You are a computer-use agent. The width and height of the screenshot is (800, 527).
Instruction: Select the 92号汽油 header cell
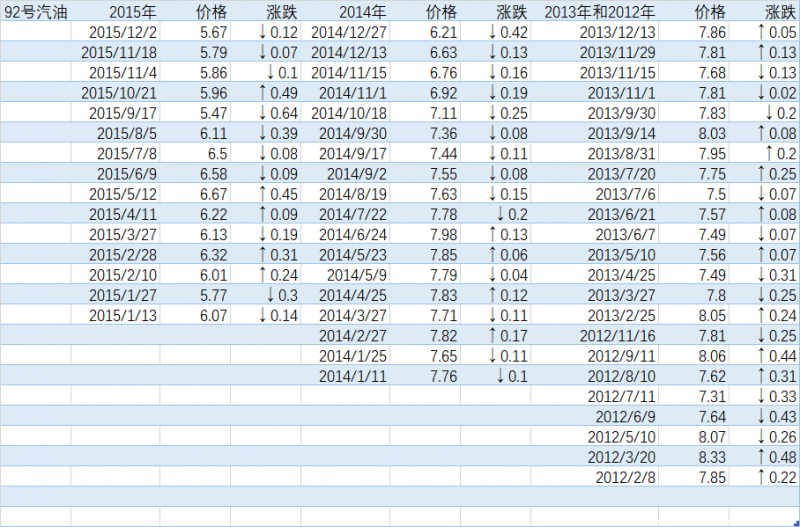point(36,12)
